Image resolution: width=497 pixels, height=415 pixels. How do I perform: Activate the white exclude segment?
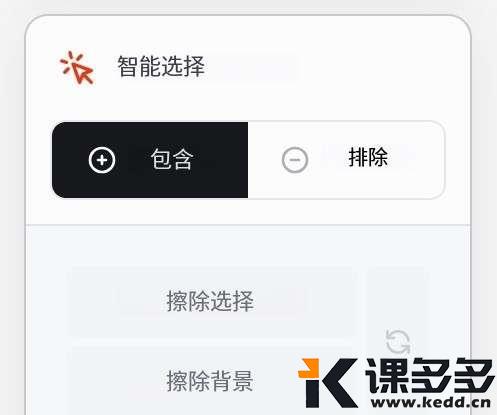[346, 160]
